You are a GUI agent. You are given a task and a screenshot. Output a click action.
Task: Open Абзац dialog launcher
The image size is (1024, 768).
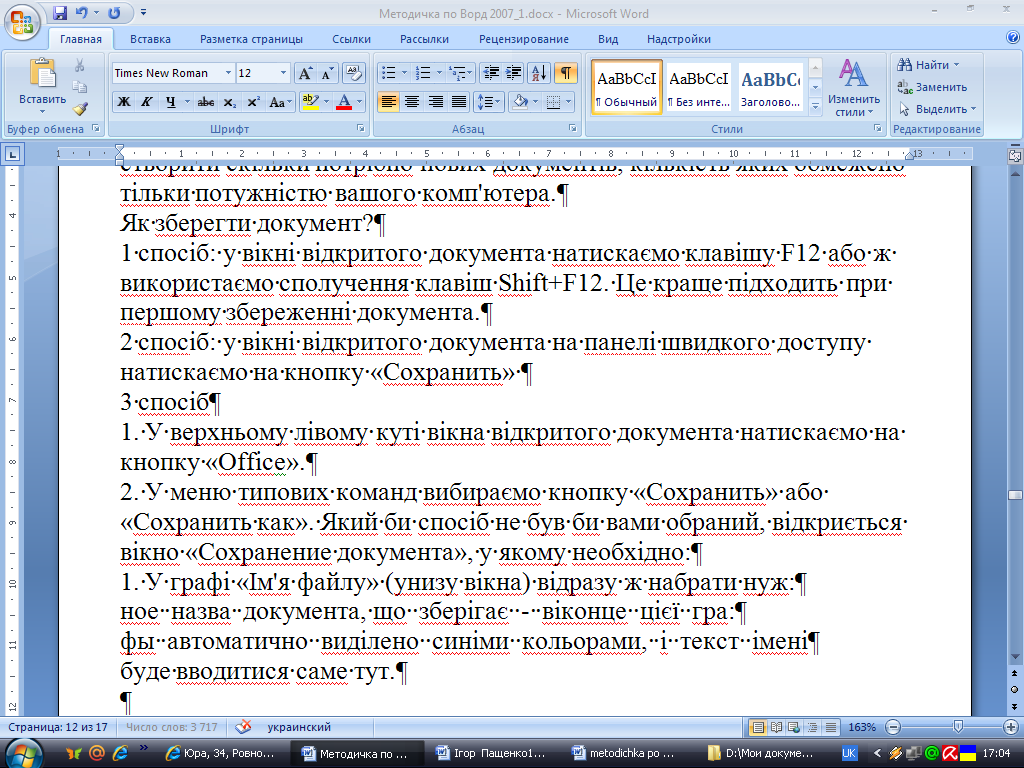click(573, 129)
